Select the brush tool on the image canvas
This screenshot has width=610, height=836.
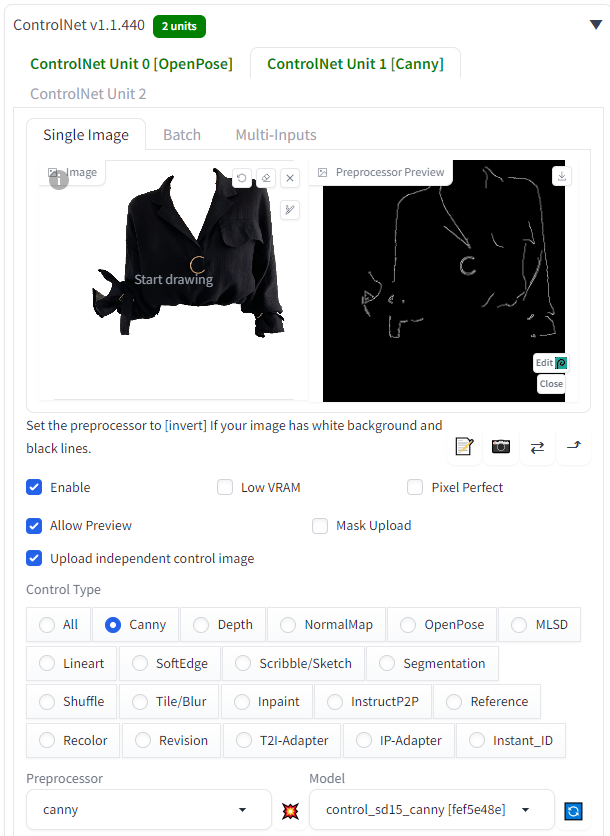[290, 210]
